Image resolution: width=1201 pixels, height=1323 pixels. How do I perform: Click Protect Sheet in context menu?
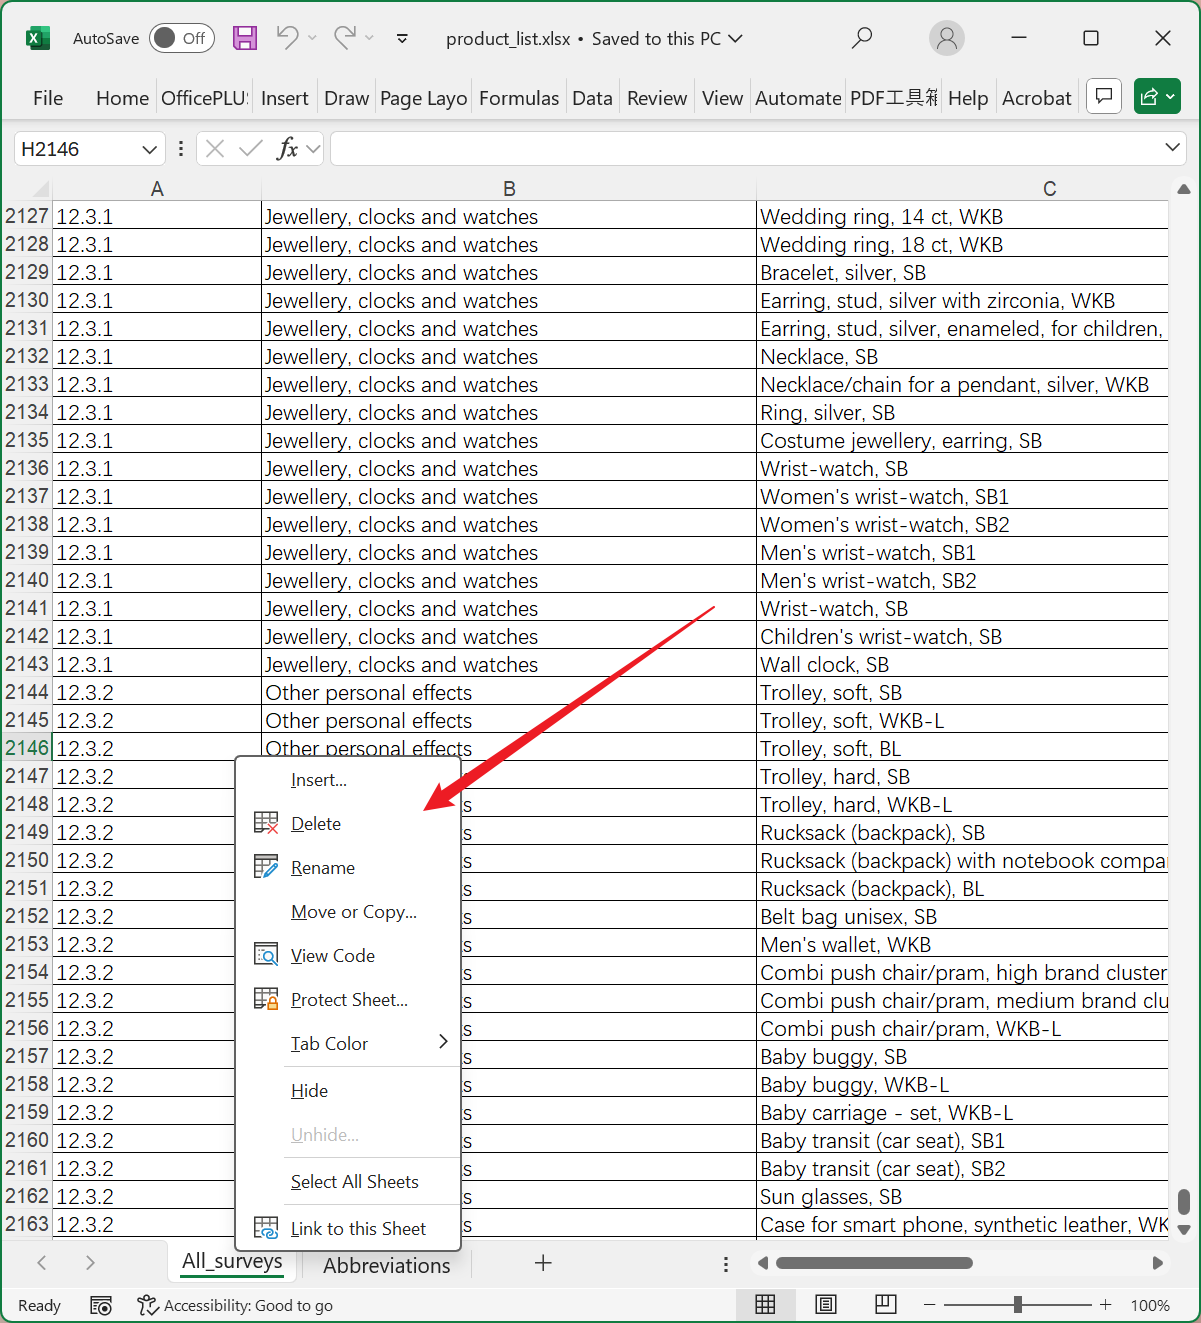tap(349, 999)
